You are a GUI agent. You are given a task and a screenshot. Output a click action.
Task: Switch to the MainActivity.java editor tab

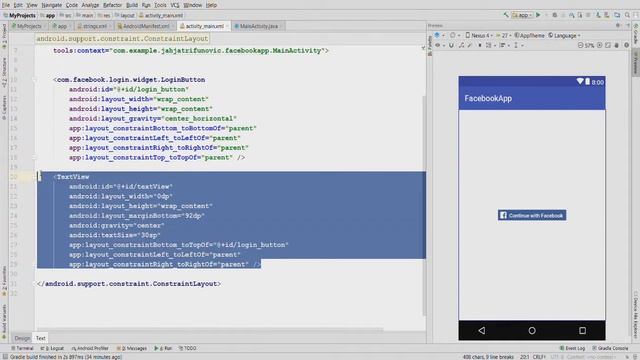258,26
